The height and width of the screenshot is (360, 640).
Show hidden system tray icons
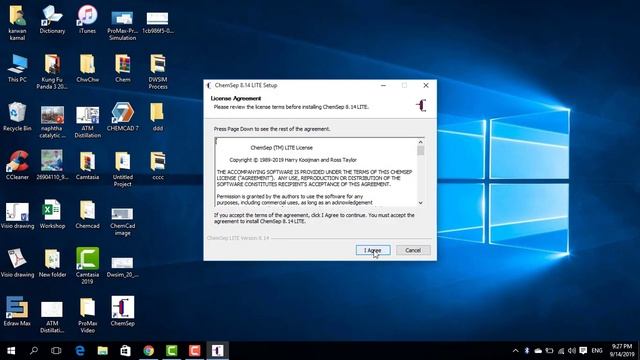point(516,351)
